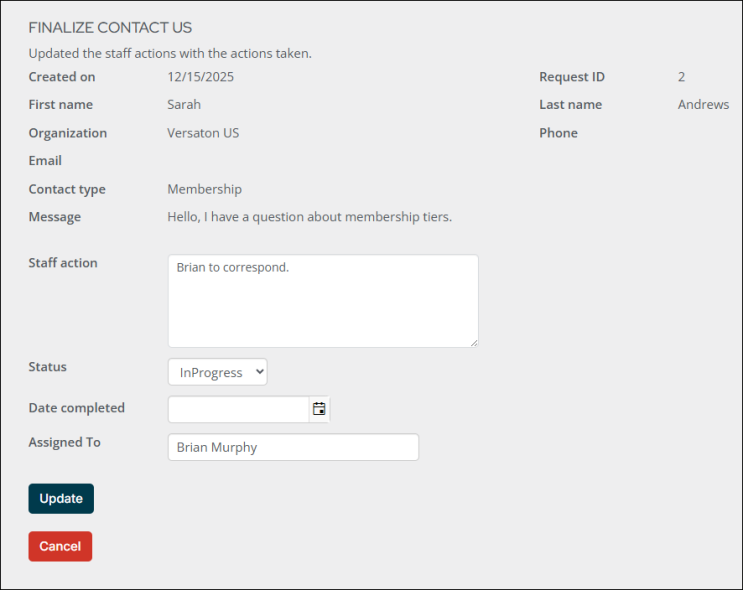Click the Assigned To field with Brian Murphy
This screenshot has width=743, height=590.
pyautogui.click(x=292, y=447)
